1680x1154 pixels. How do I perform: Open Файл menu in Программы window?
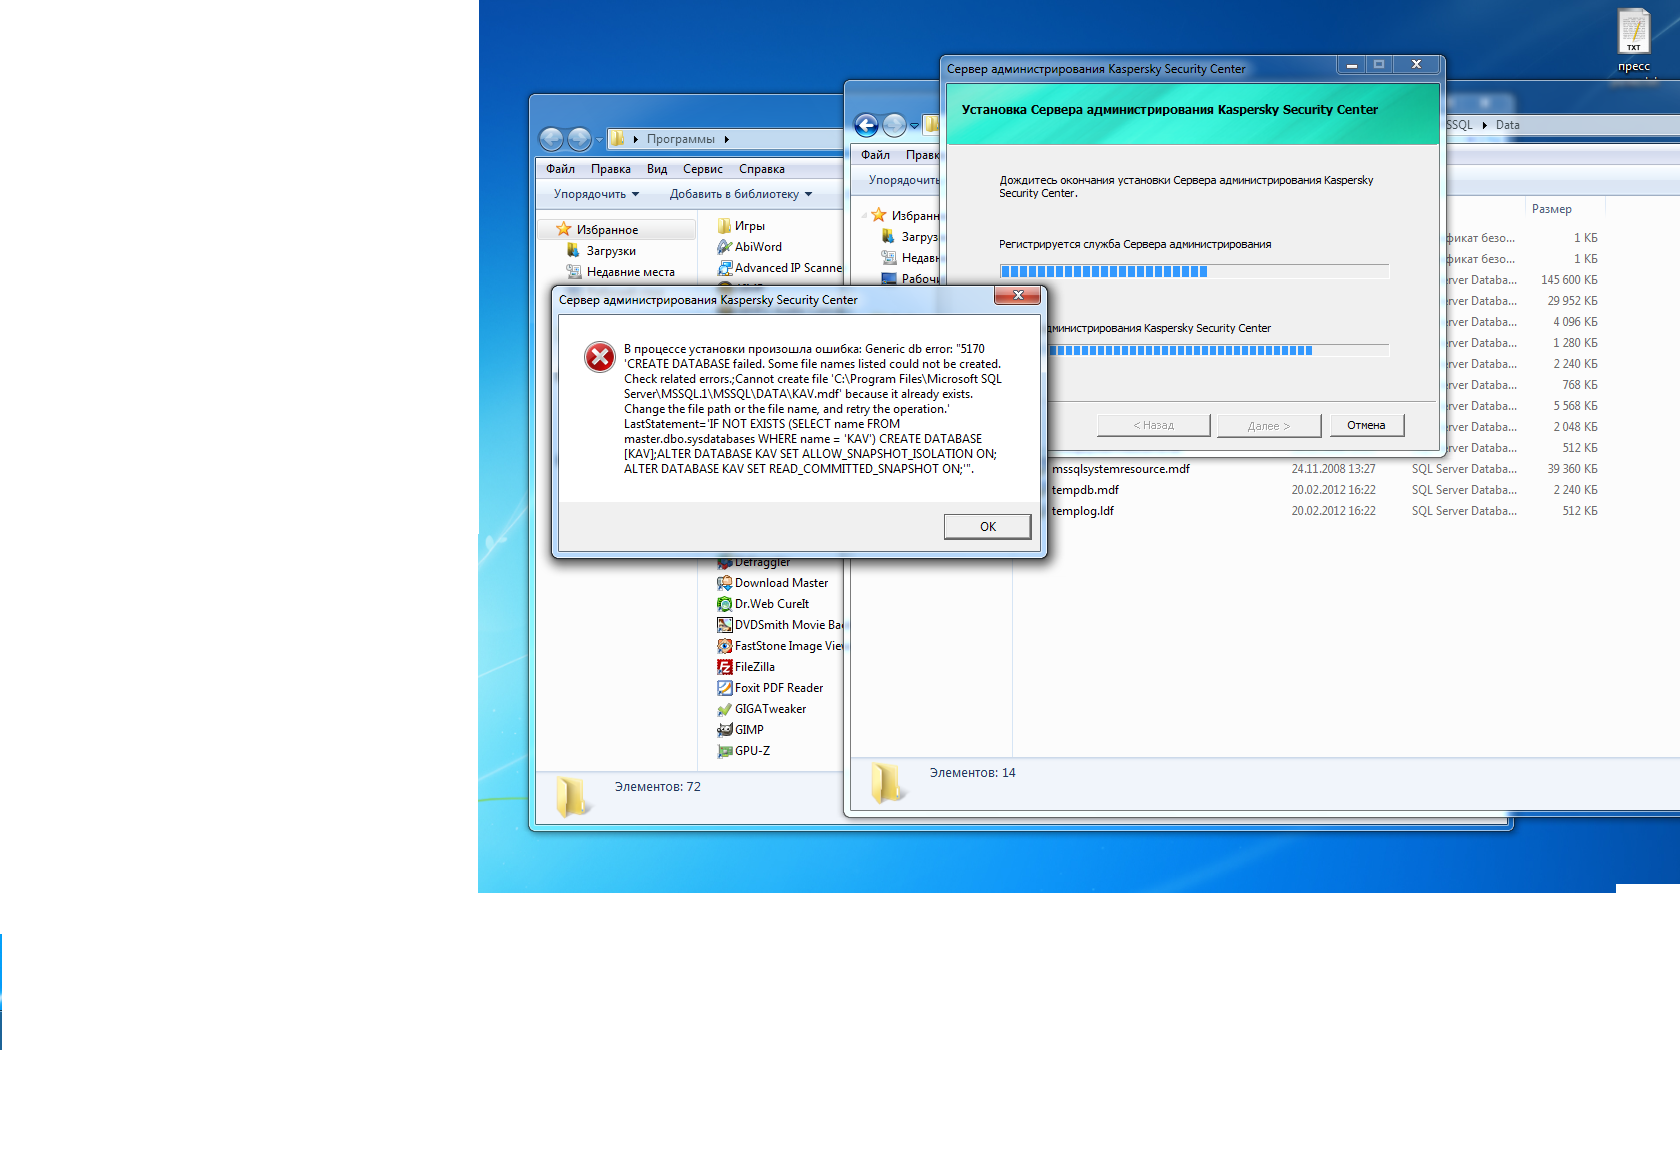(560, 169)
